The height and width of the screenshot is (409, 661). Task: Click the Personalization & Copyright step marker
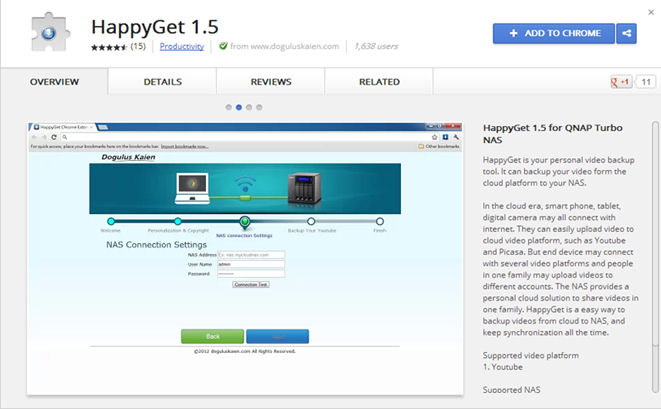pos(178,221)
